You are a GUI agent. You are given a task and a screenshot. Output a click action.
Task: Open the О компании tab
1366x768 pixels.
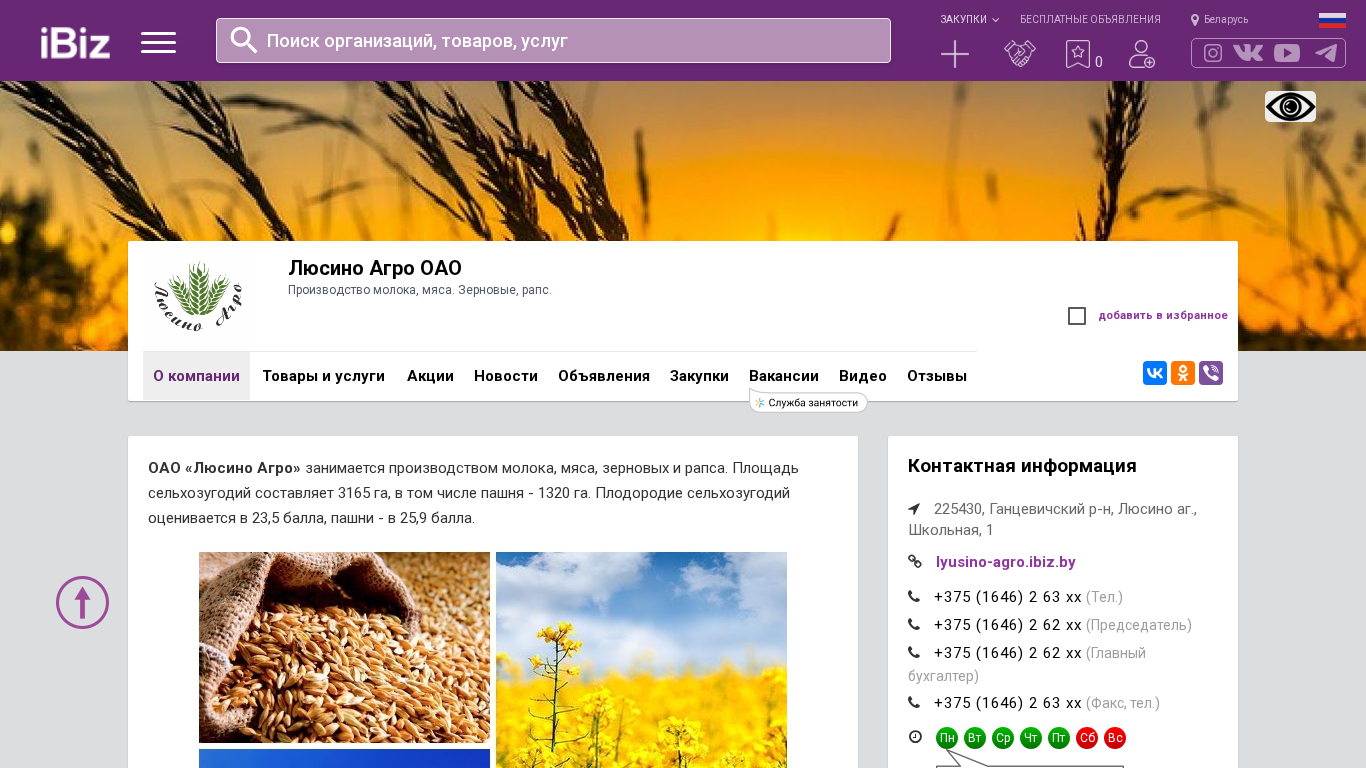pyautogui.click(x=196, y=376)
